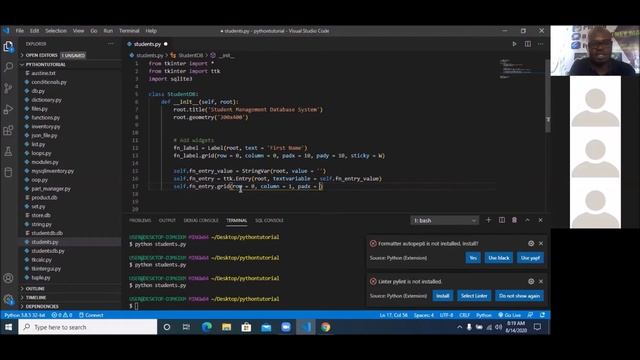Expand the Open Editors section
Viewport: 640px width, 360px height.
(71, 55)
